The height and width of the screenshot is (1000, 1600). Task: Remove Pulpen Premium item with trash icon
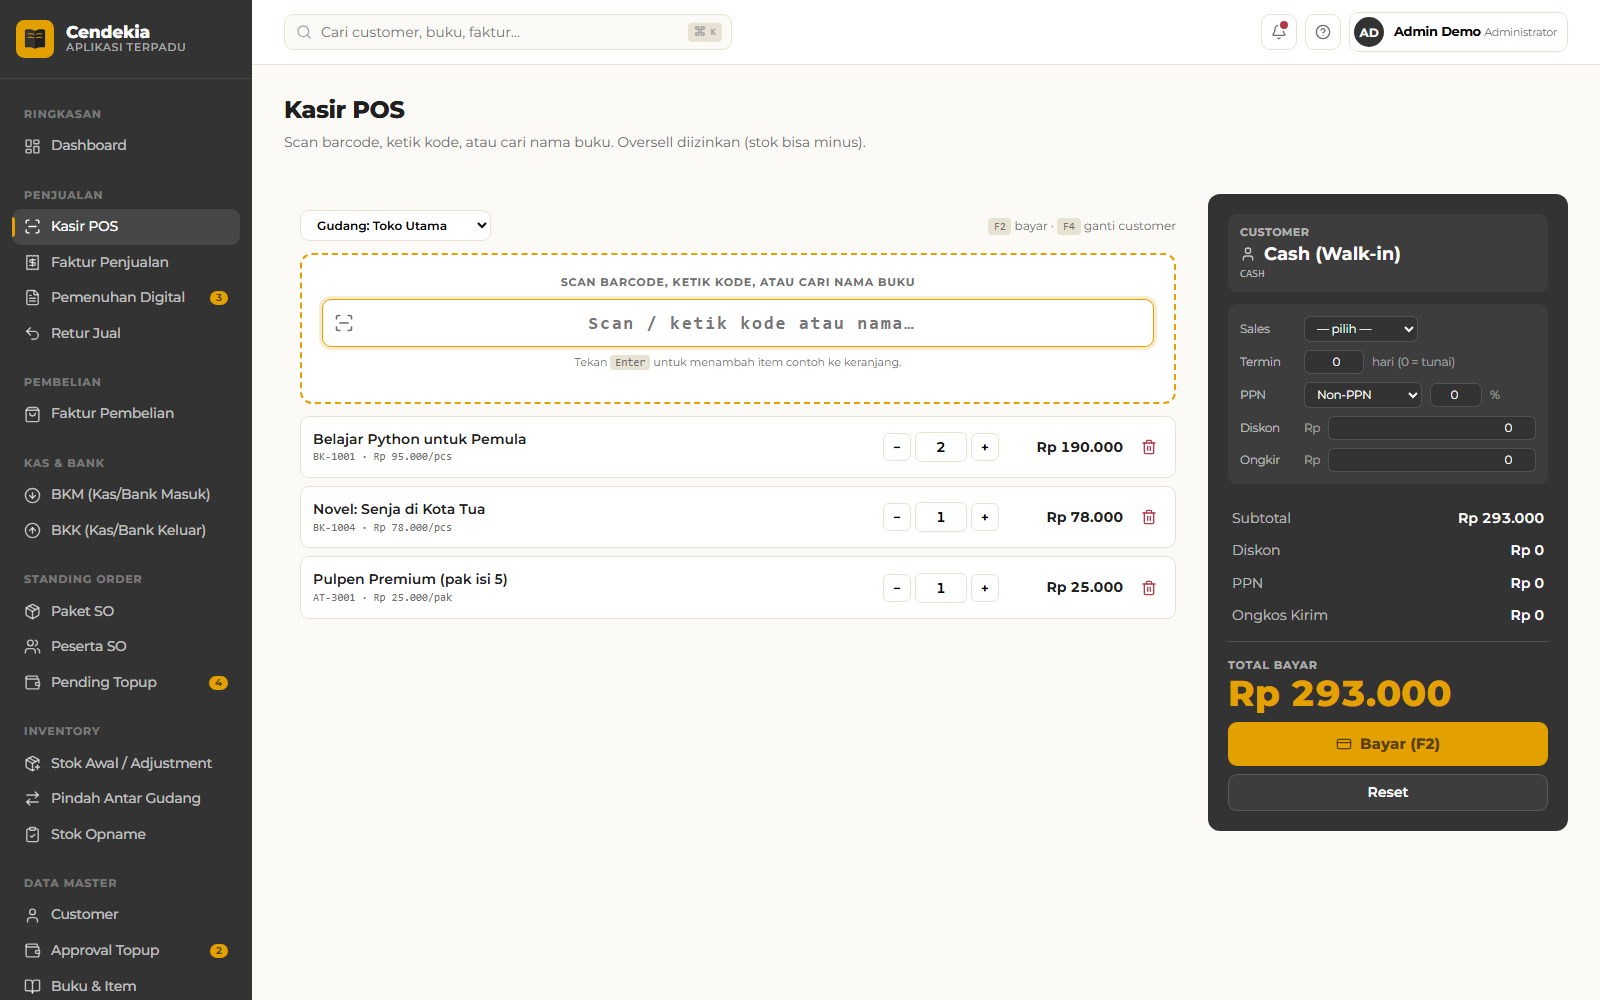[1149, 588]
